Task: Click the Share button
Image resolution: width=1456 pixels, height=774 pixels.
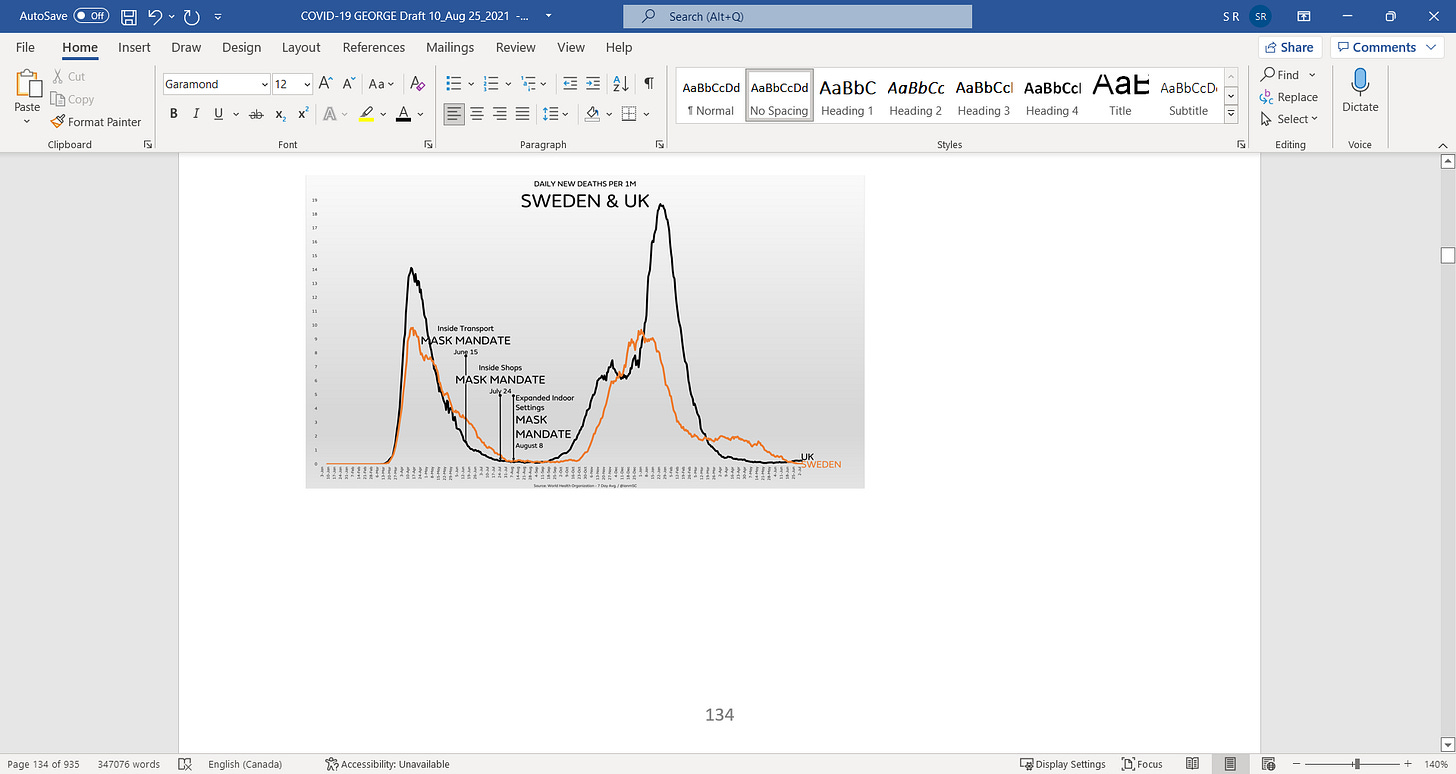Action: click(1290, 47)
